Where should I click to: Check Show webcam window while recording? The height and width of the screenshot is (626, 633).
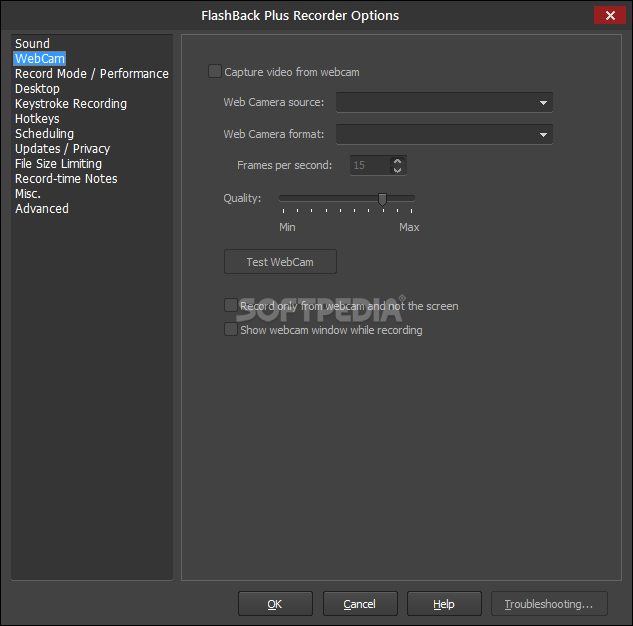(x=231, y=329)
